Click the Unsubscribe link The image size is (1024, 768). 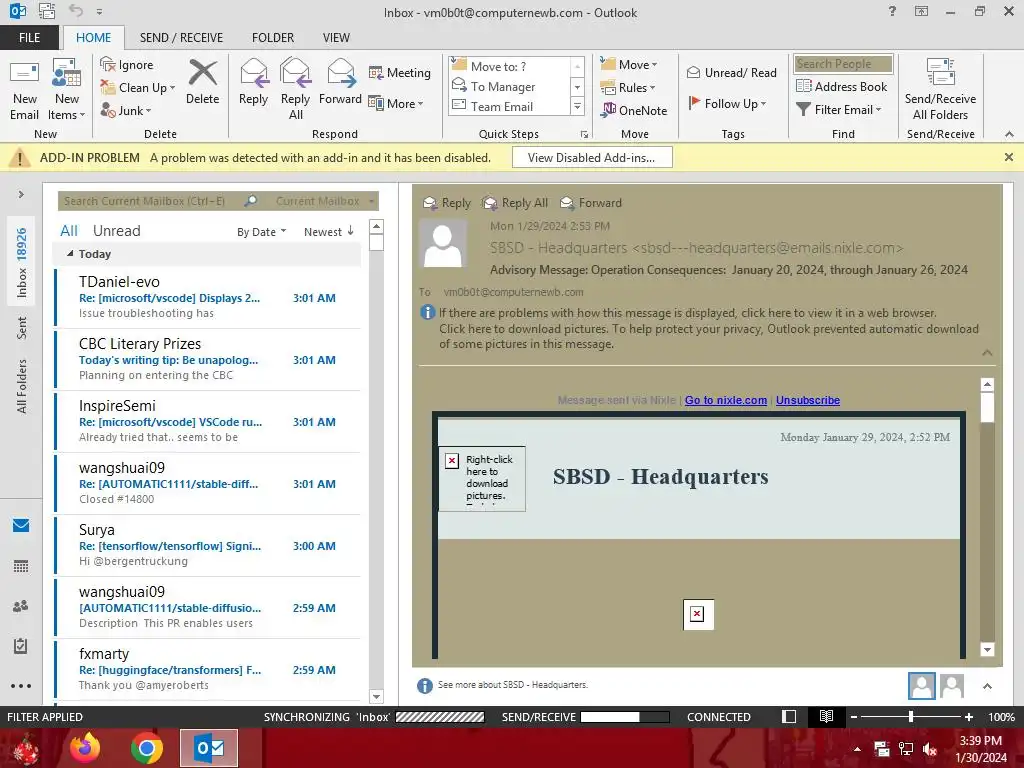pos(808,400)
